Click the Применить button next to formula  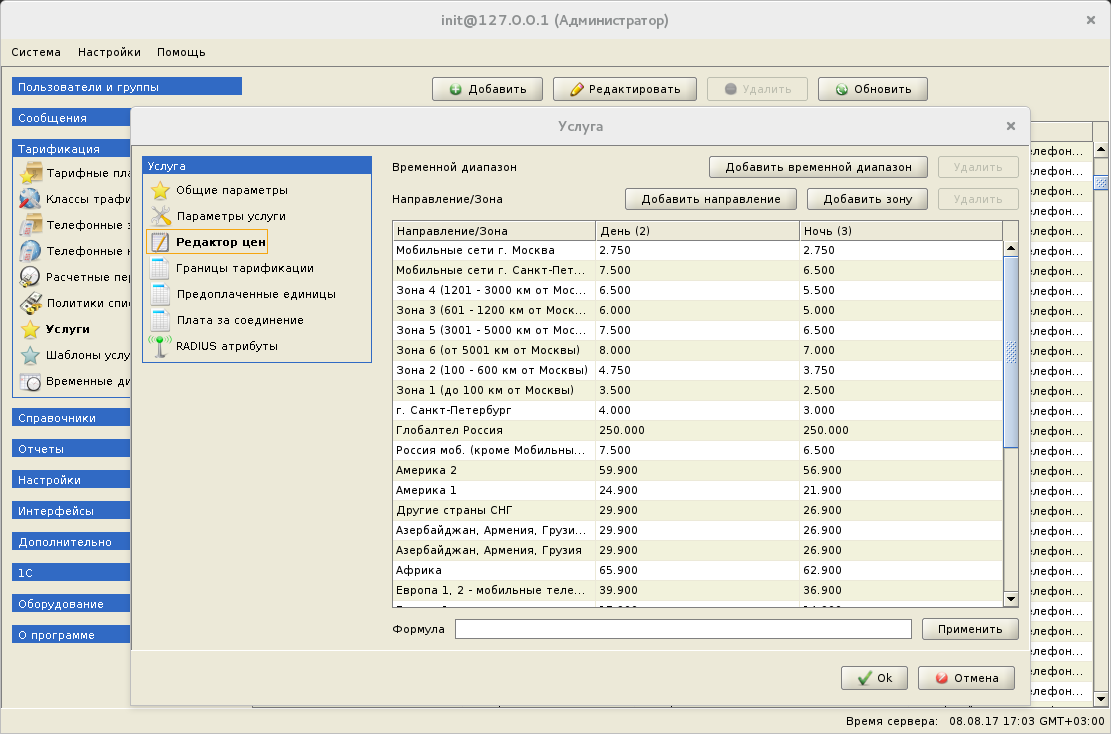pyautogui.click(x=969, y=629)
